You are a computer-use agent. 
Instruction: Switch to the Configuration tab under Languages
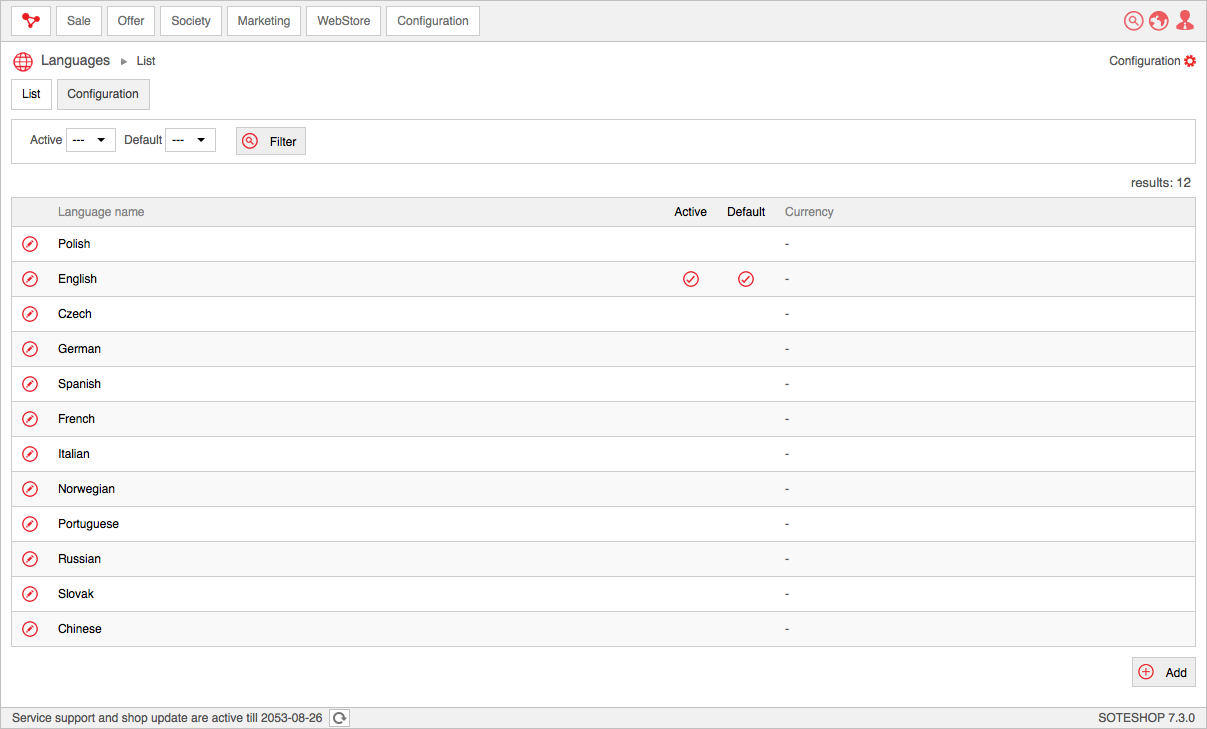[x=103, y=94]
